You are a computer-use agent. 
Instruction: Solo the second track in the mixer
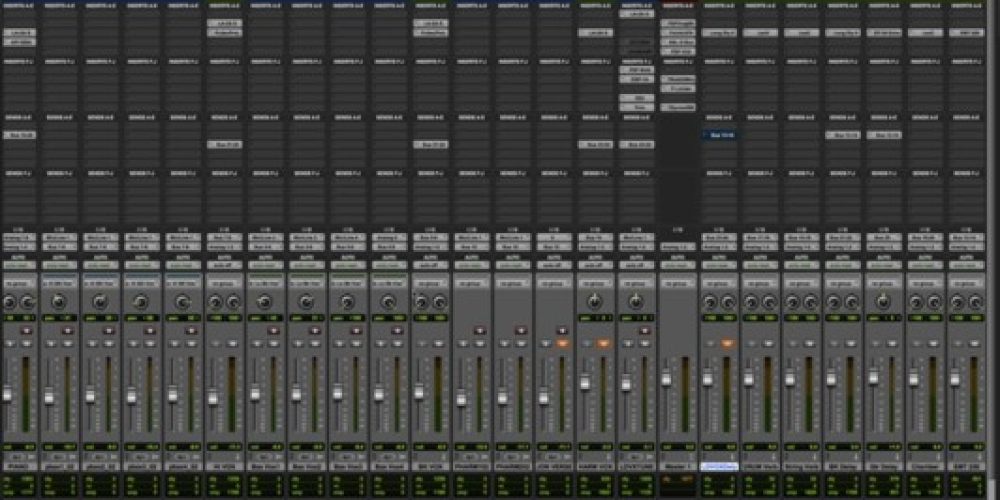(x=50, y=343)
